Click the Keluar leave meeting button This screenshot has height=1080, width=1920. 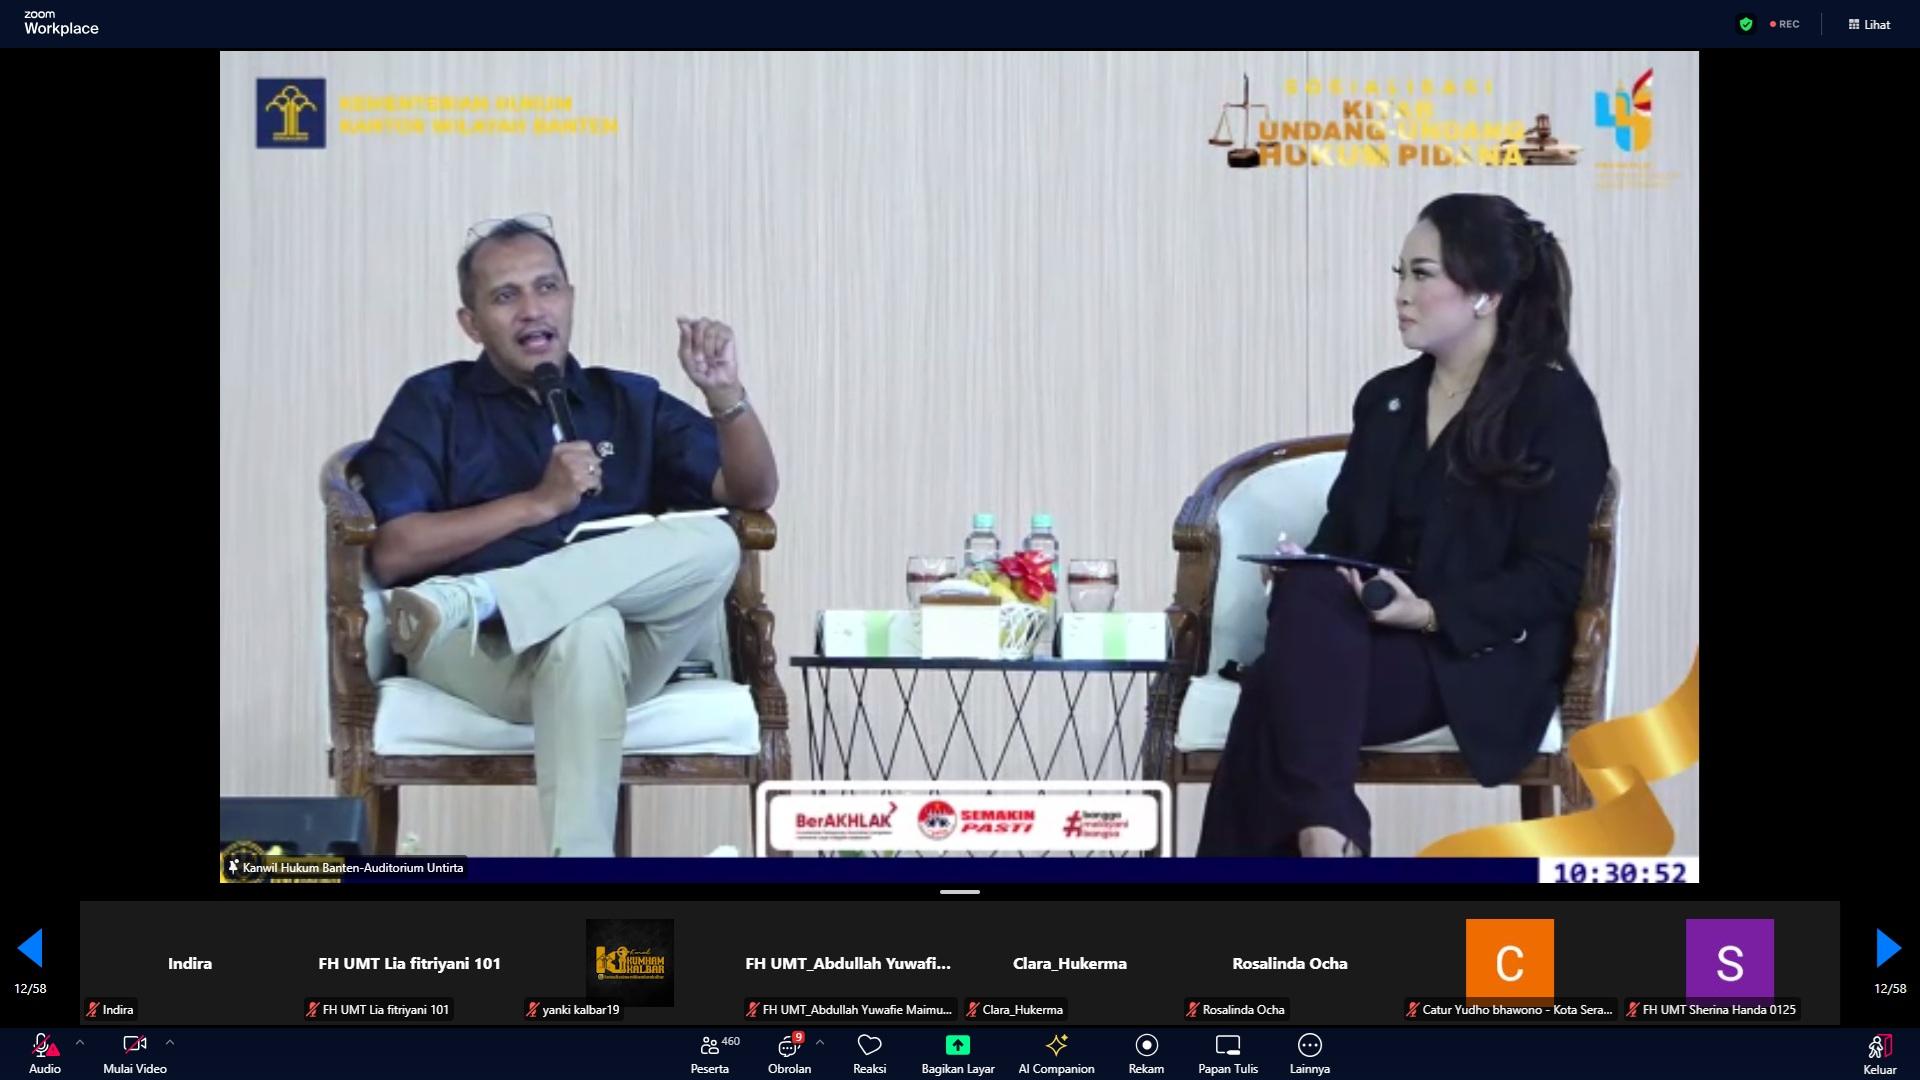pos(1879,1053)
